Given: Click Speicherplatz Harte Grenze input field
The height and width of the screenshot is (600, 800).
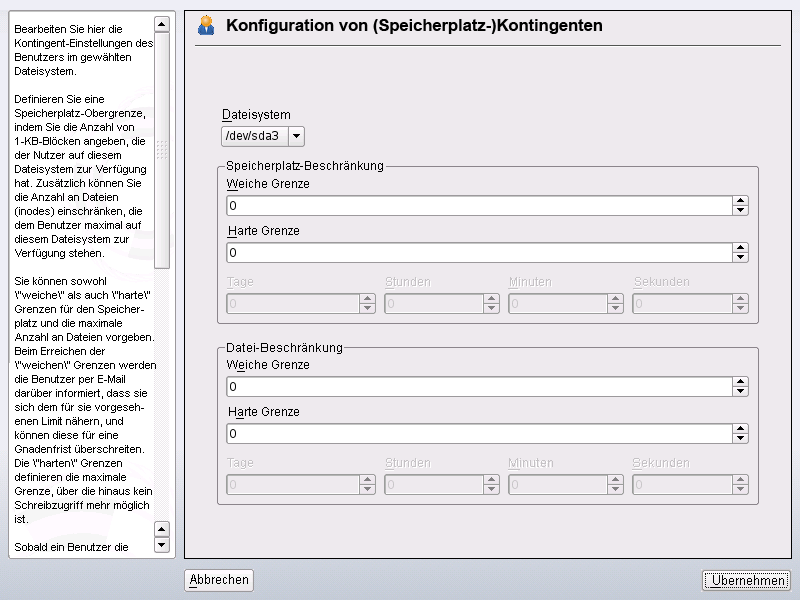Looking at the screenshot, I should click(480, 253).
